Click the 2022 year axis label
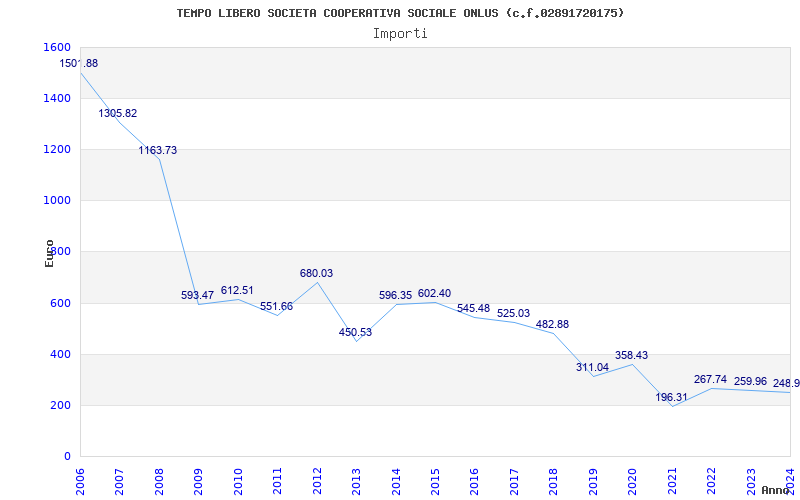Viewport: 800px width, 500px height. (x=712, y=483)
